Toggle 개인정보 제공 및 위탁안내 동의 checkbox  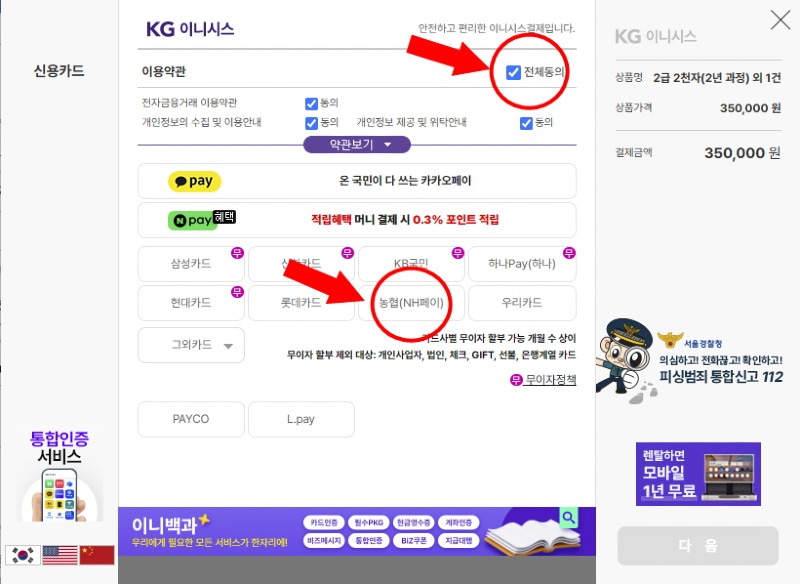[x=526, y=123]
